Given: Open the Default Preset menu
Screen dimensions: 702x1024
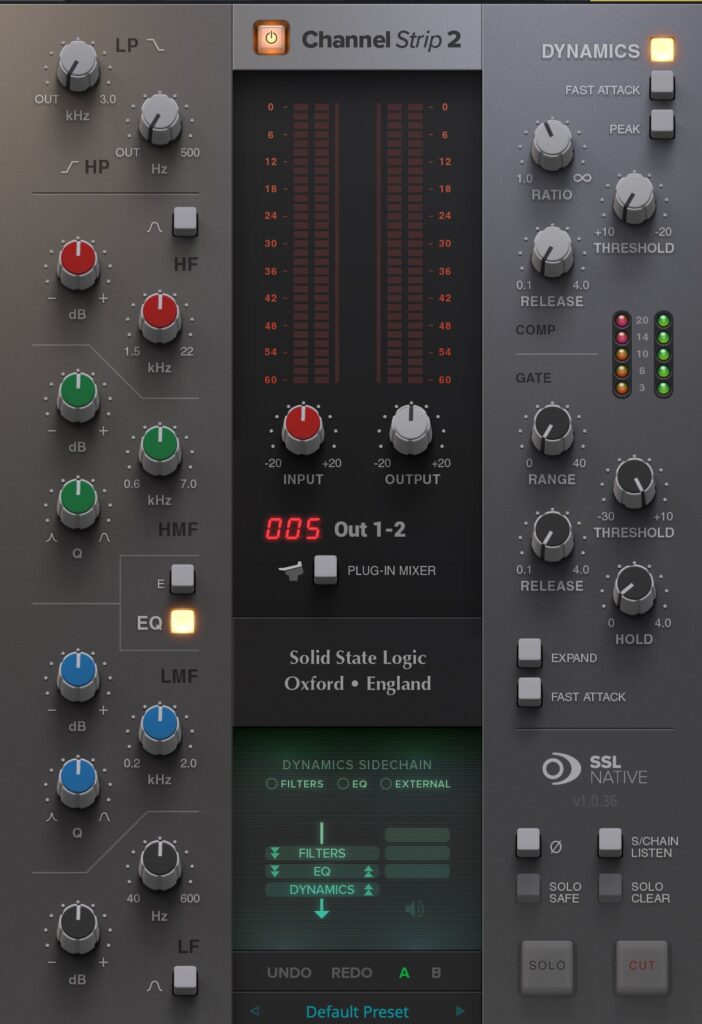Looking at the screenshot, I should [x=357, y=1011].
